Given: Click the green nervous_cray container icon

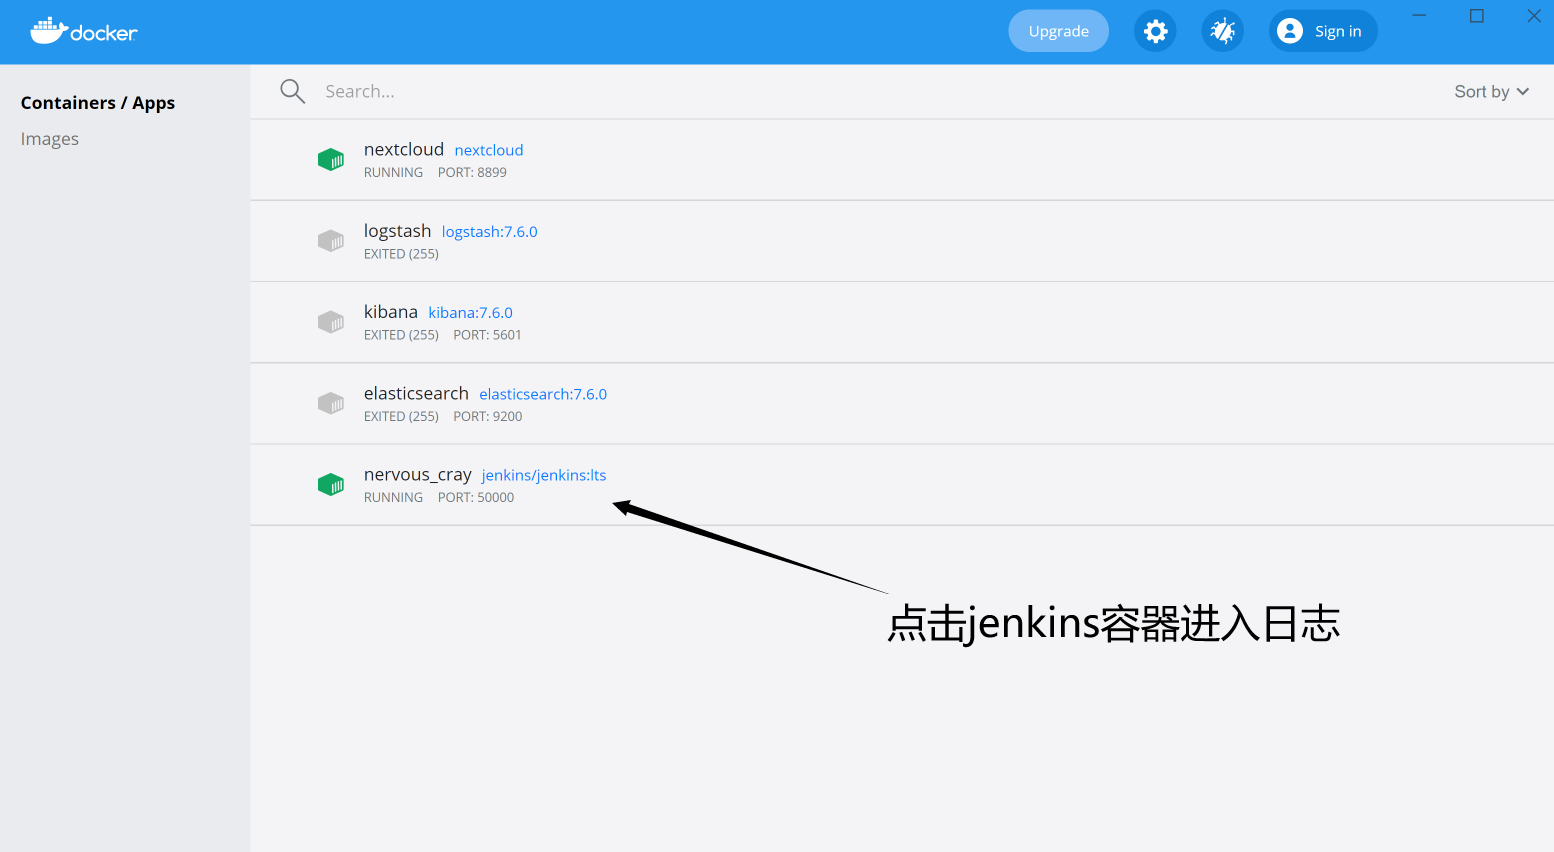Looking at the screenshot, I should tap(331, 485).
